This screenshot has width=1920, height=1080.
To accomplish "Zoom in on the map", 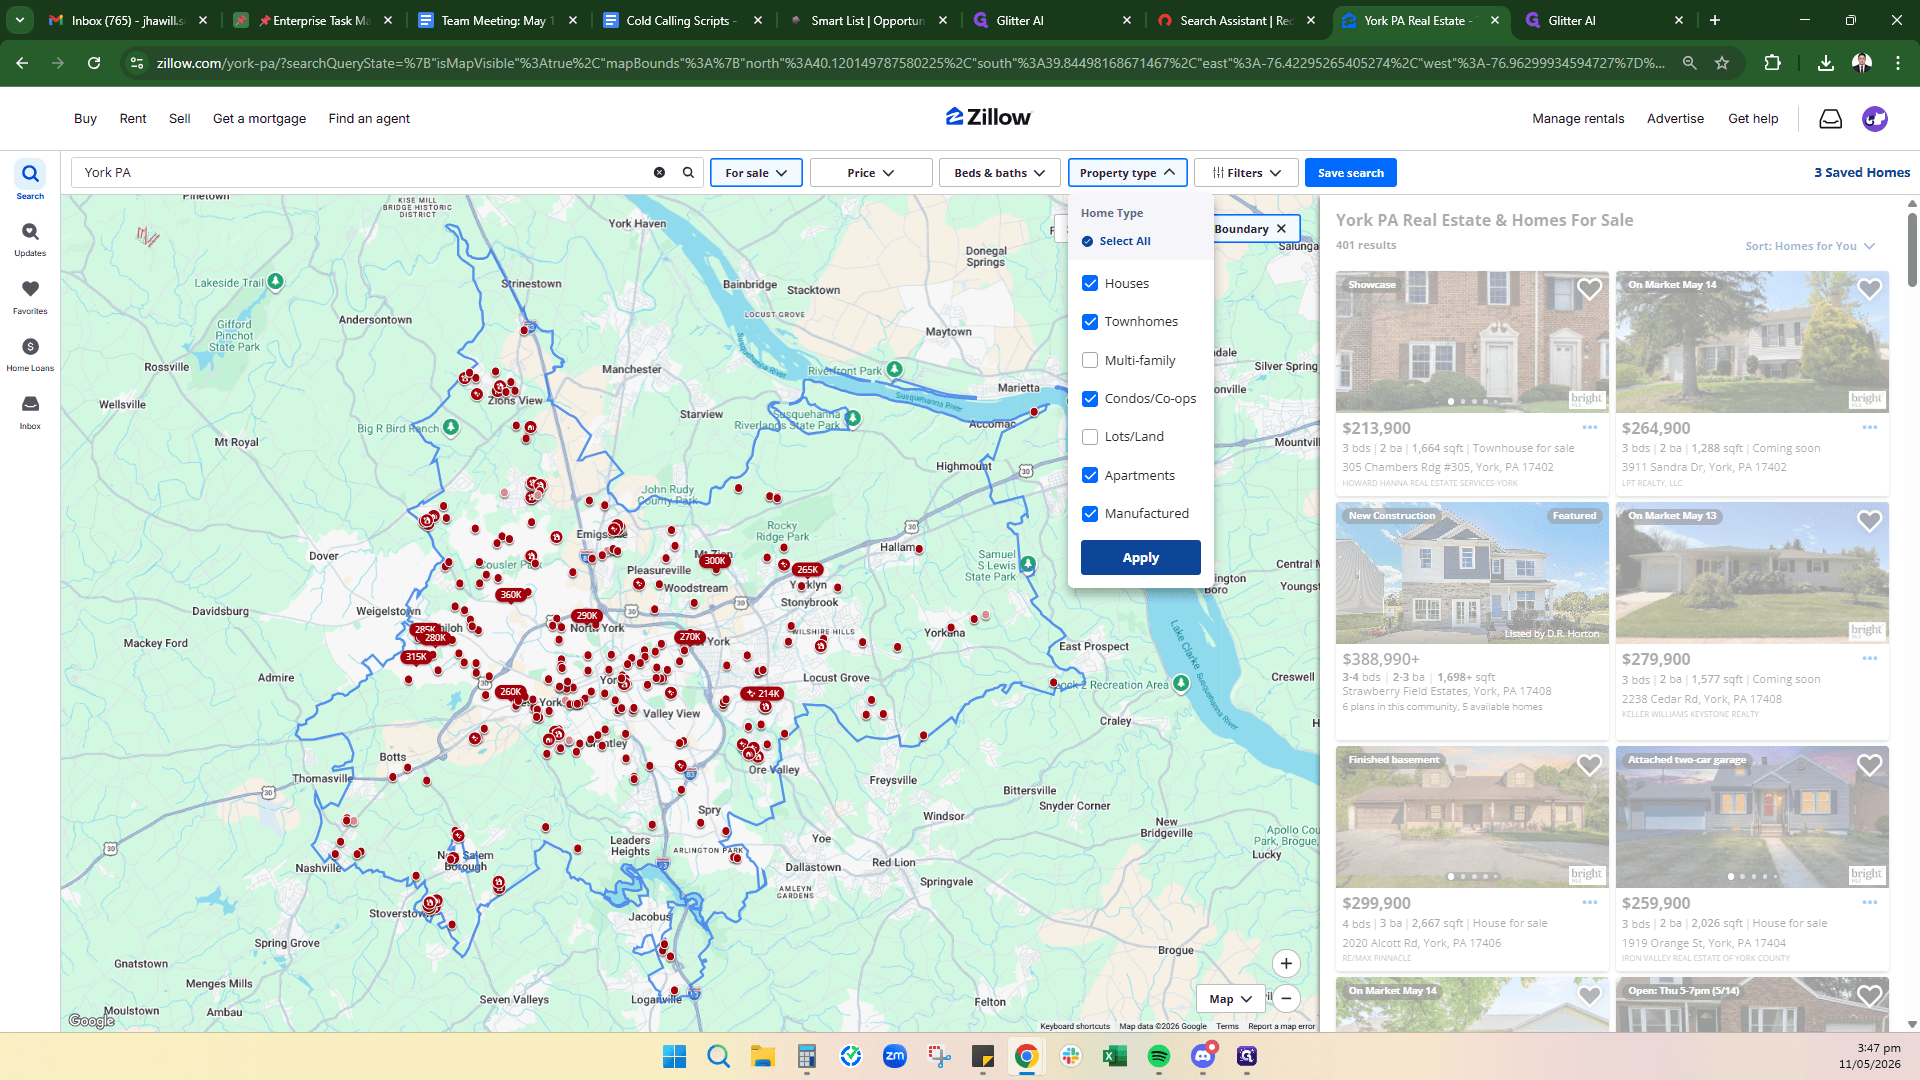I will point(1286,964).
